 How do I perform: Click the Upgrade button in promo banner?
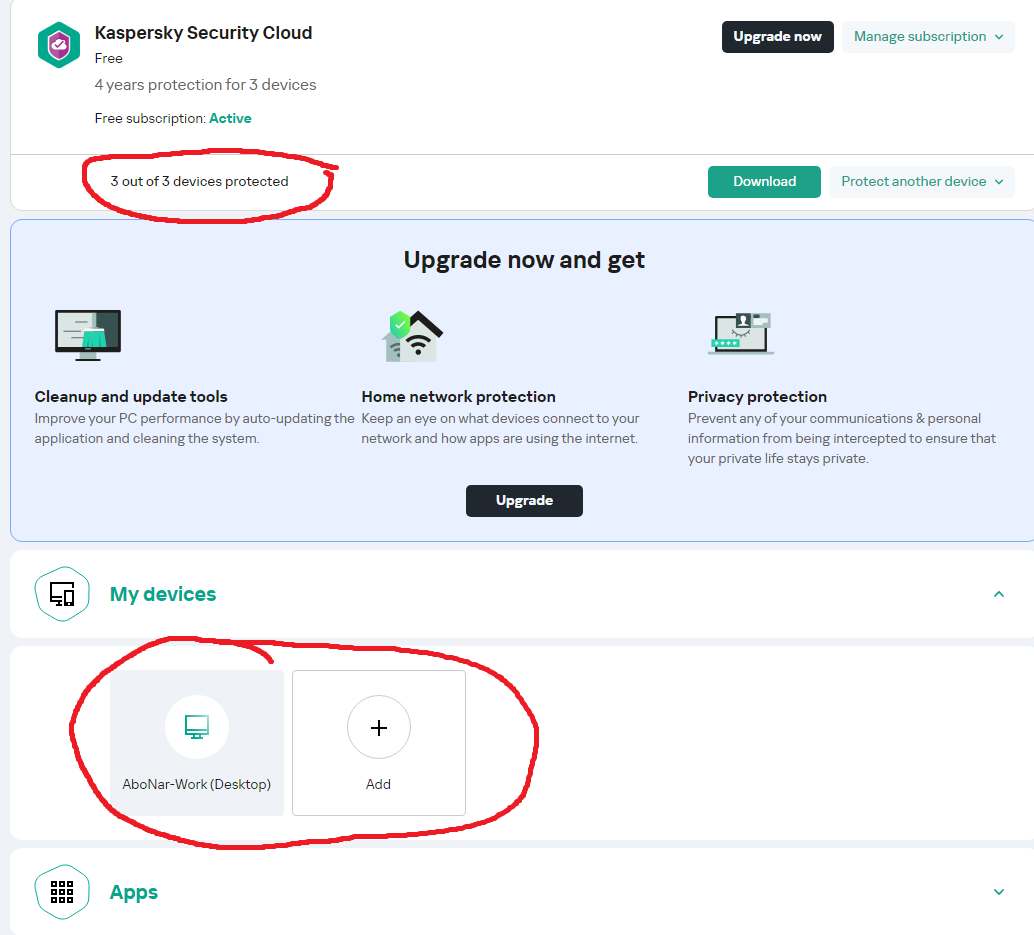(x=524, y=501)
